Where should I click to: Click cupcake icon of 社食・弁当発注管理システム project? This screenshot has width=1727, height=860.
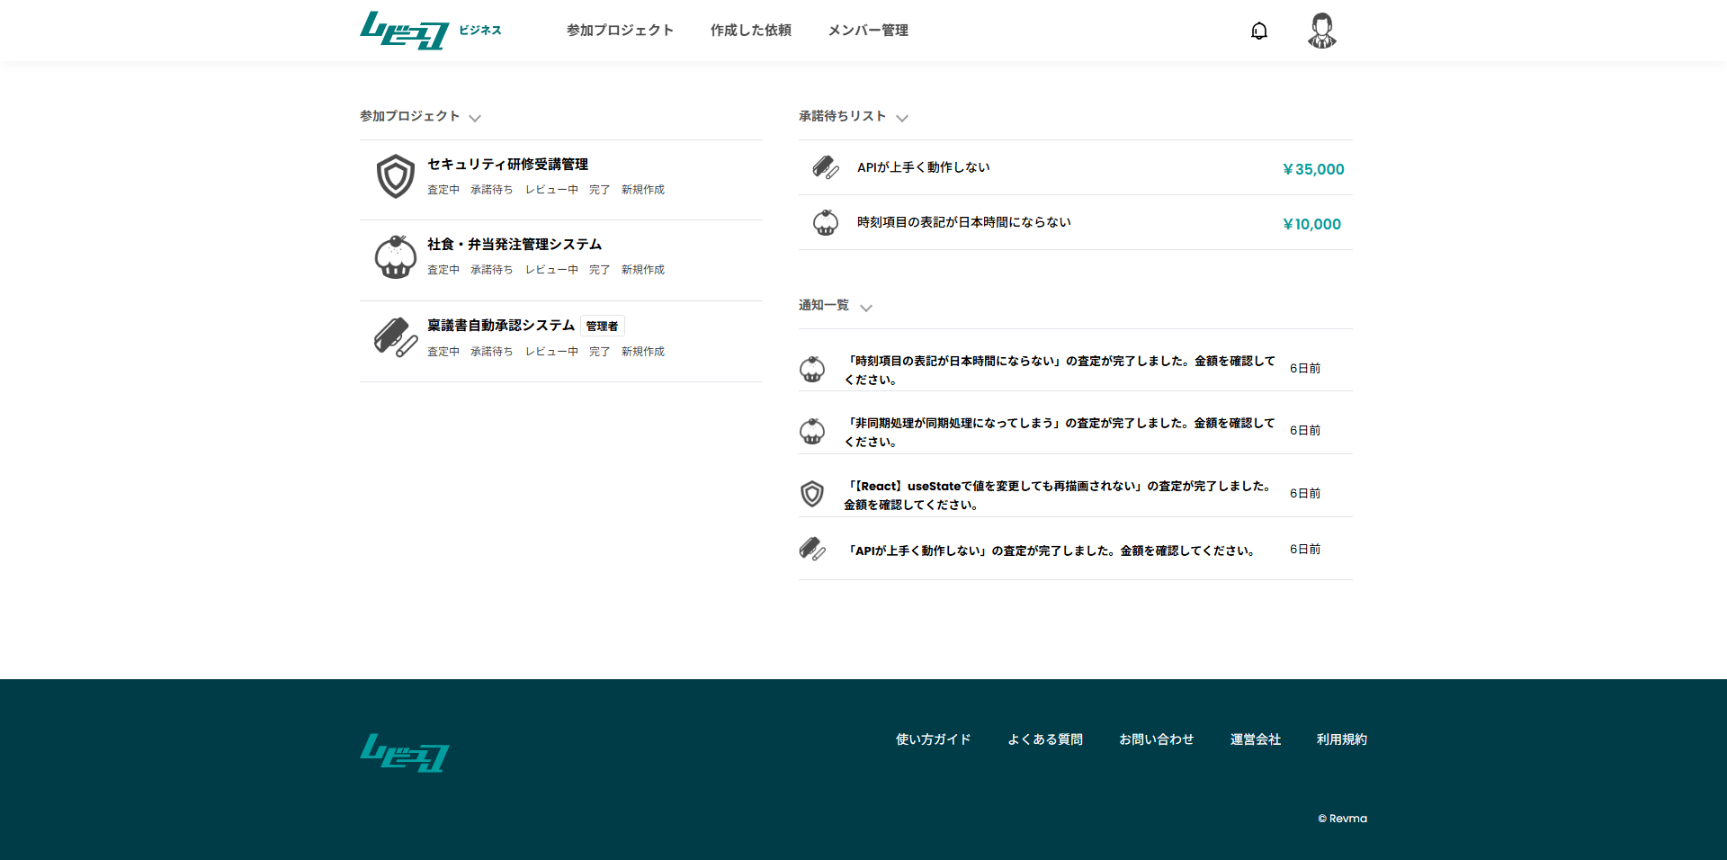[395, 257]
